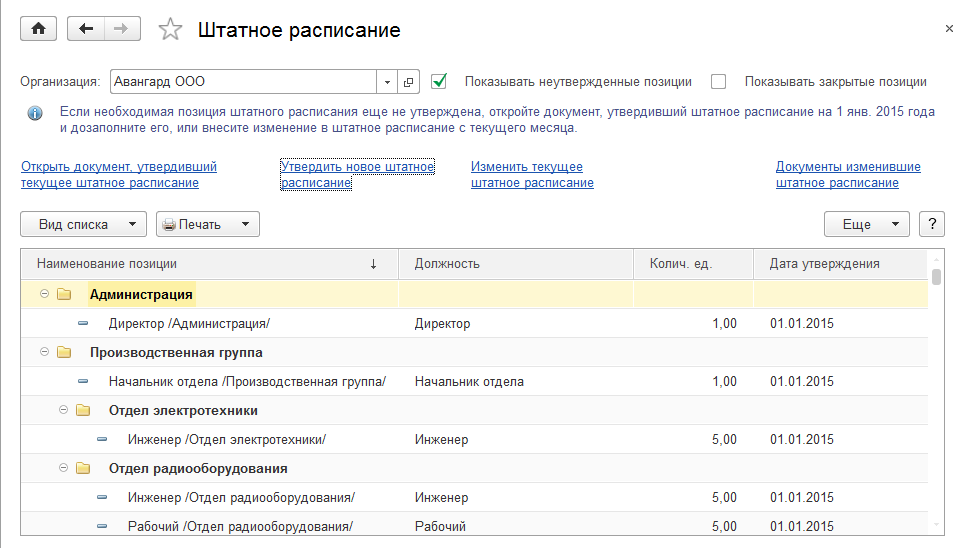Click the Администрация folder icon
The width and height of the screenshot is (954, 548).
pos(65,295)
